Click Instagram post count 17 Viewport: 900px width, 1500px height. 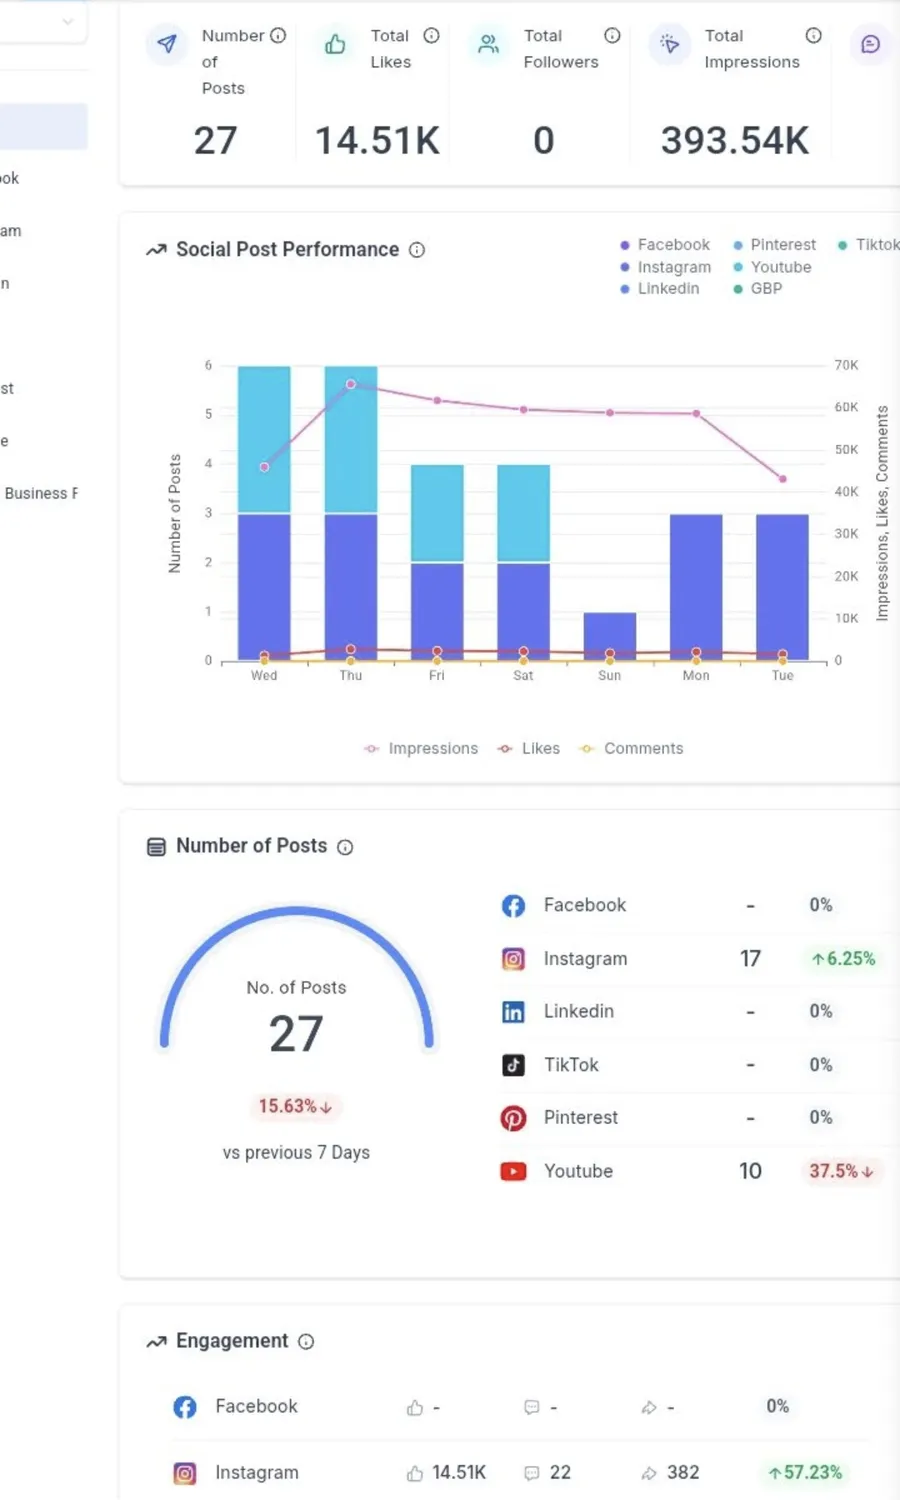[x=750, y=959]
